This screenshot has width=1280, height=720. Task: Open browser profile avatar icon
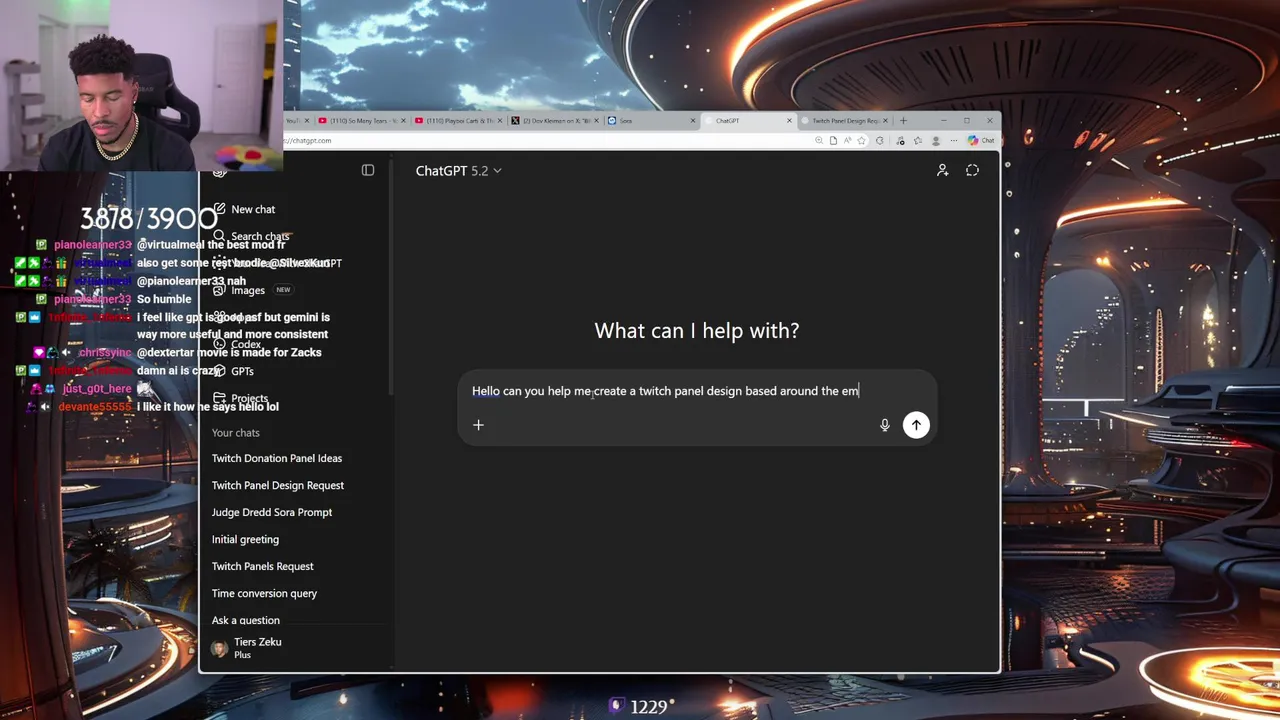coord(936,140)
